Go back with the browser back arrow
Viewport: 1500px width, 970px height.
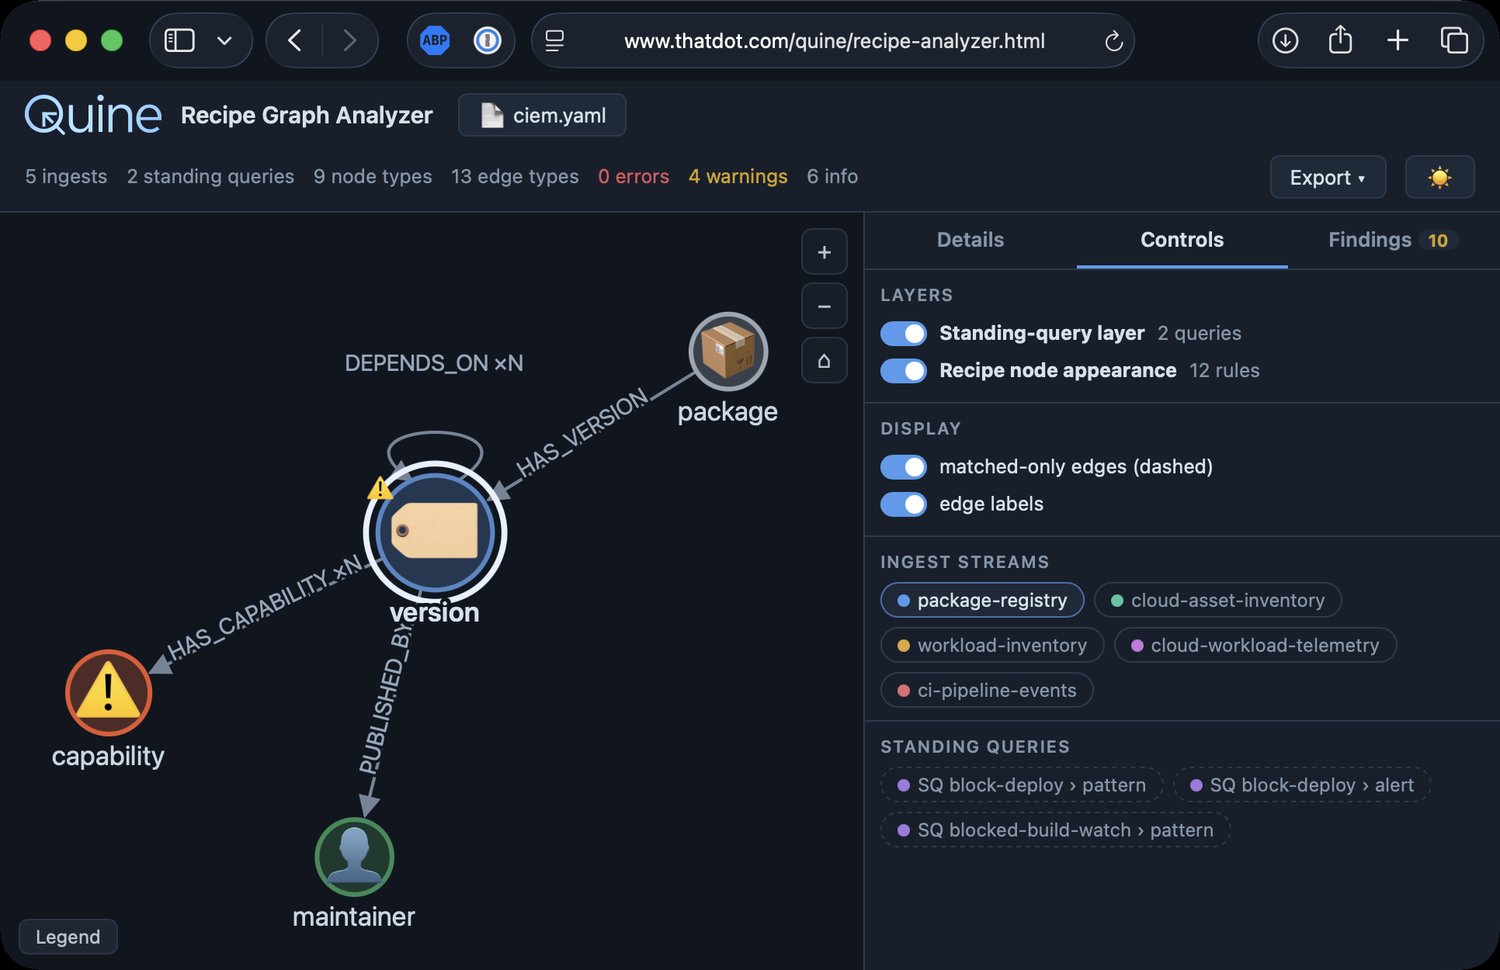[294, 40]
